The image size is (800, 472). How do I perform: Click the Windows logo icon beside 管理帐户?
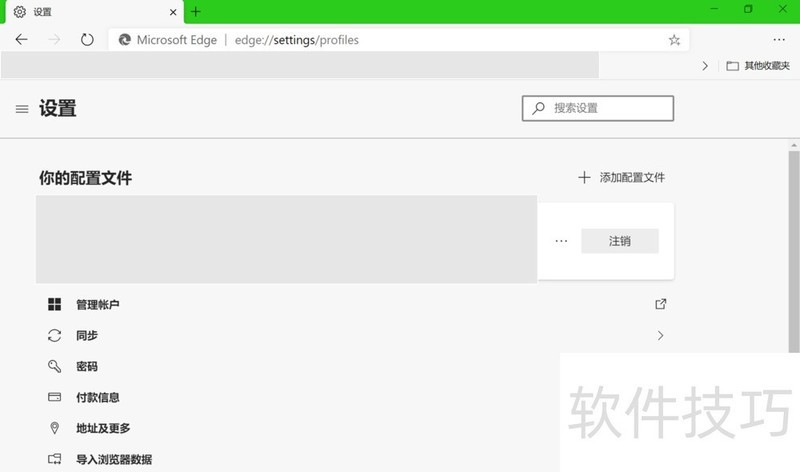(x=55, y=305)
